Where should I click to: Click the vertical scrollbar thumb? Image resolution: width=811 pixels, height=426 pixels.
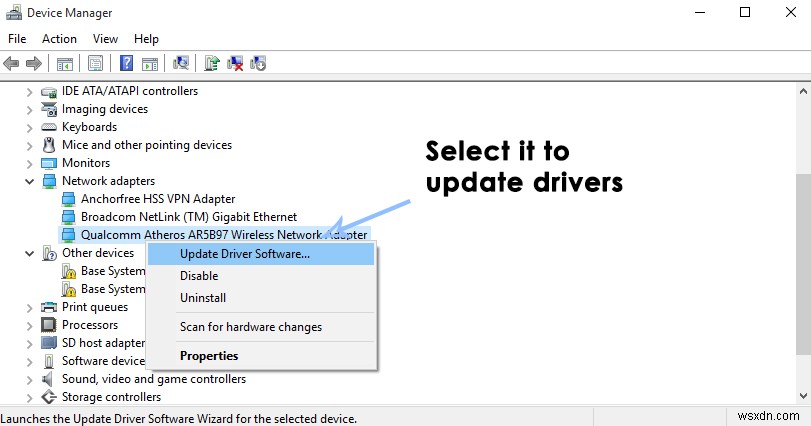click(x=803, y=264)
